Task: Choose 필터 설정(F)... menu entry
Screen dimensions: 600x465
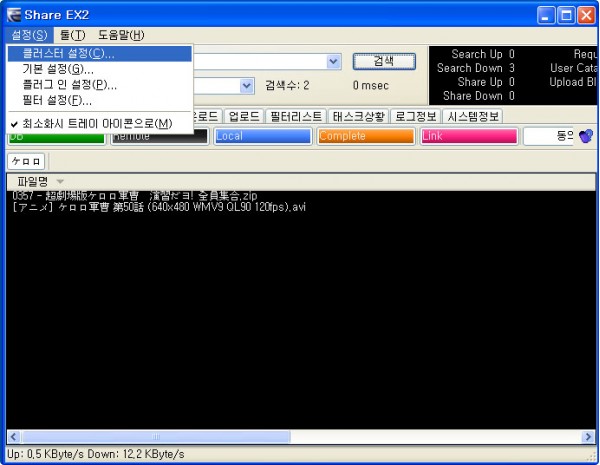Action: coord(99,100)
